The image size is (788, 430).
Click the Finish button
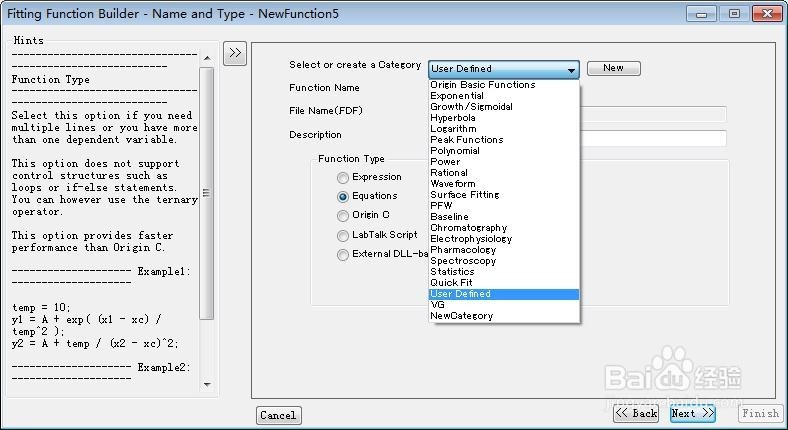[x=760, y=413]
